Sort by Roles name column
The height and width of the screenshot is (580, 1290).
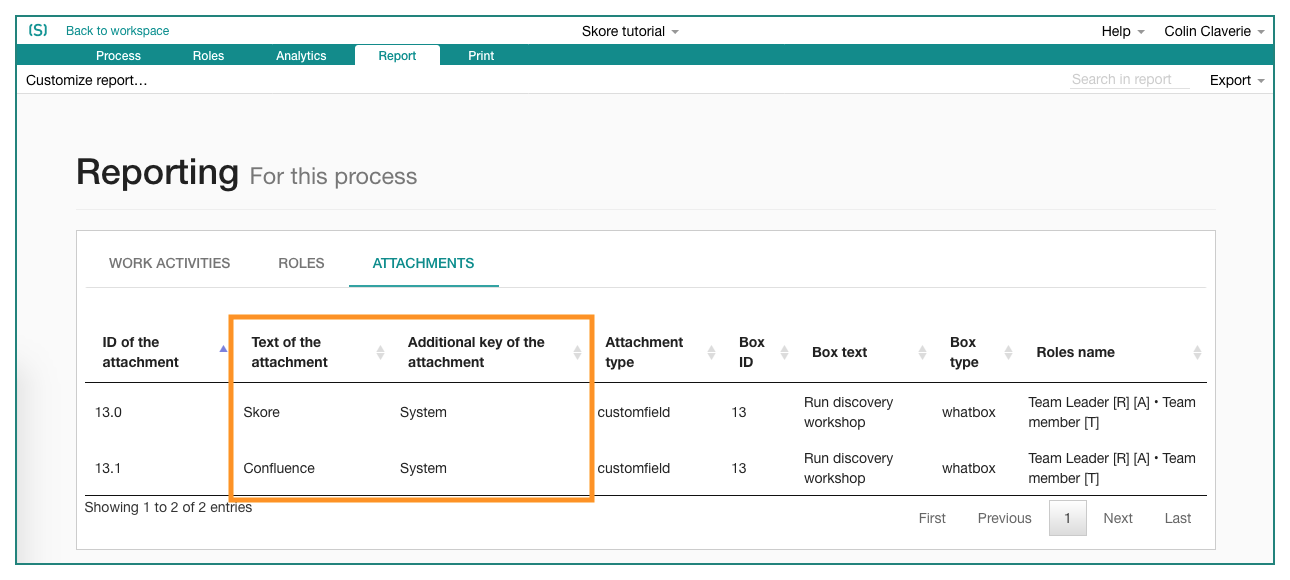pyautogui.click(x=1113, y=352)
